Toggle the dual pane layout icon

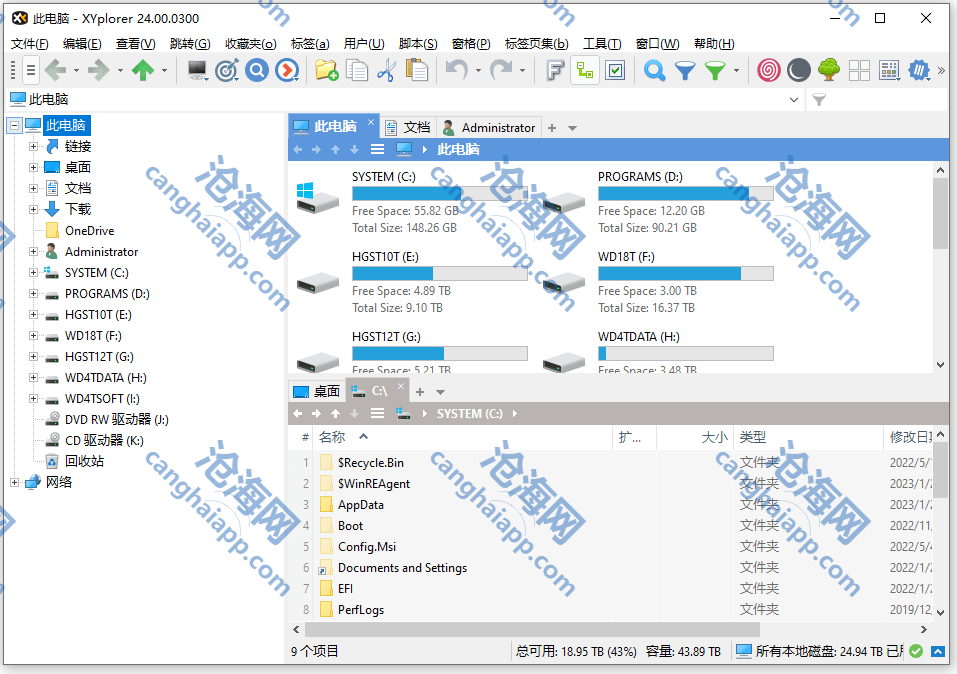pyautogui.click(x=859, y=70)
